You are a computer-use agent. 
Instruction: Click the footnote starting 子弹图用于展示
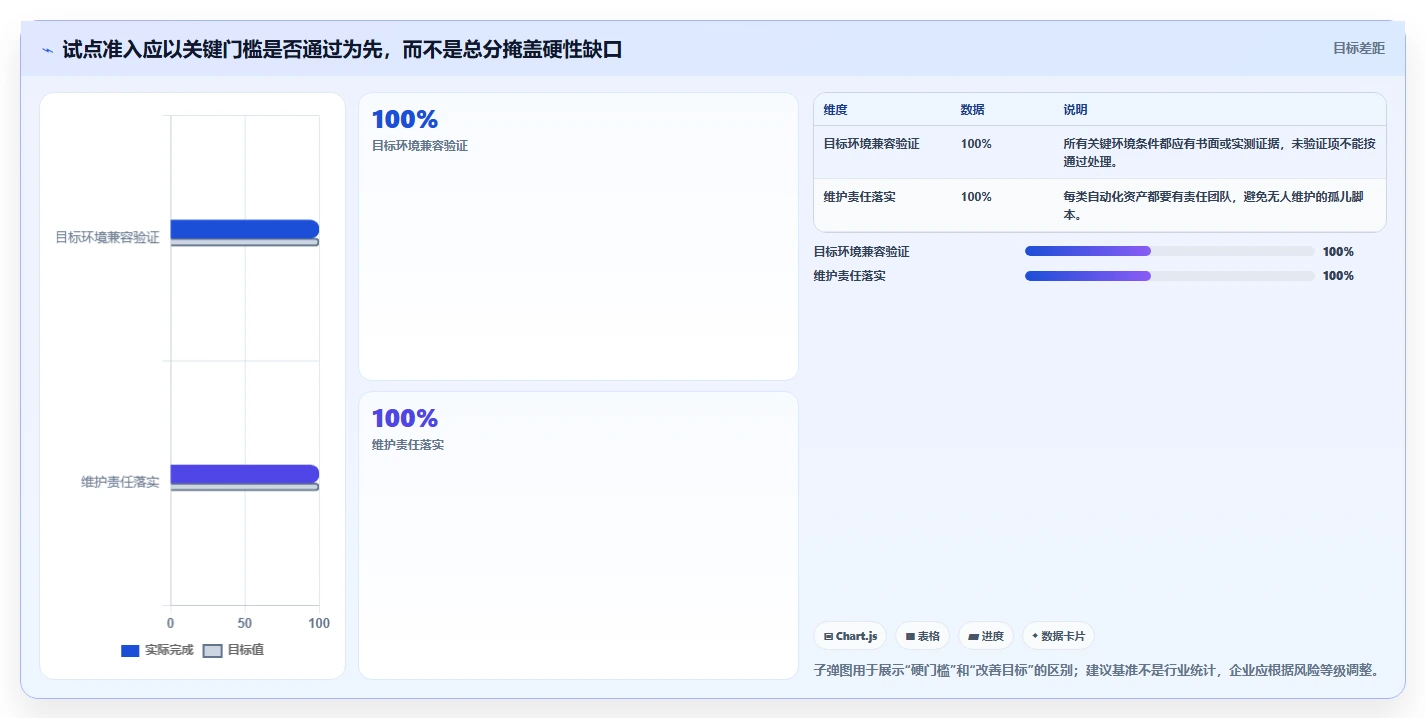click(x=1100, y=670)
